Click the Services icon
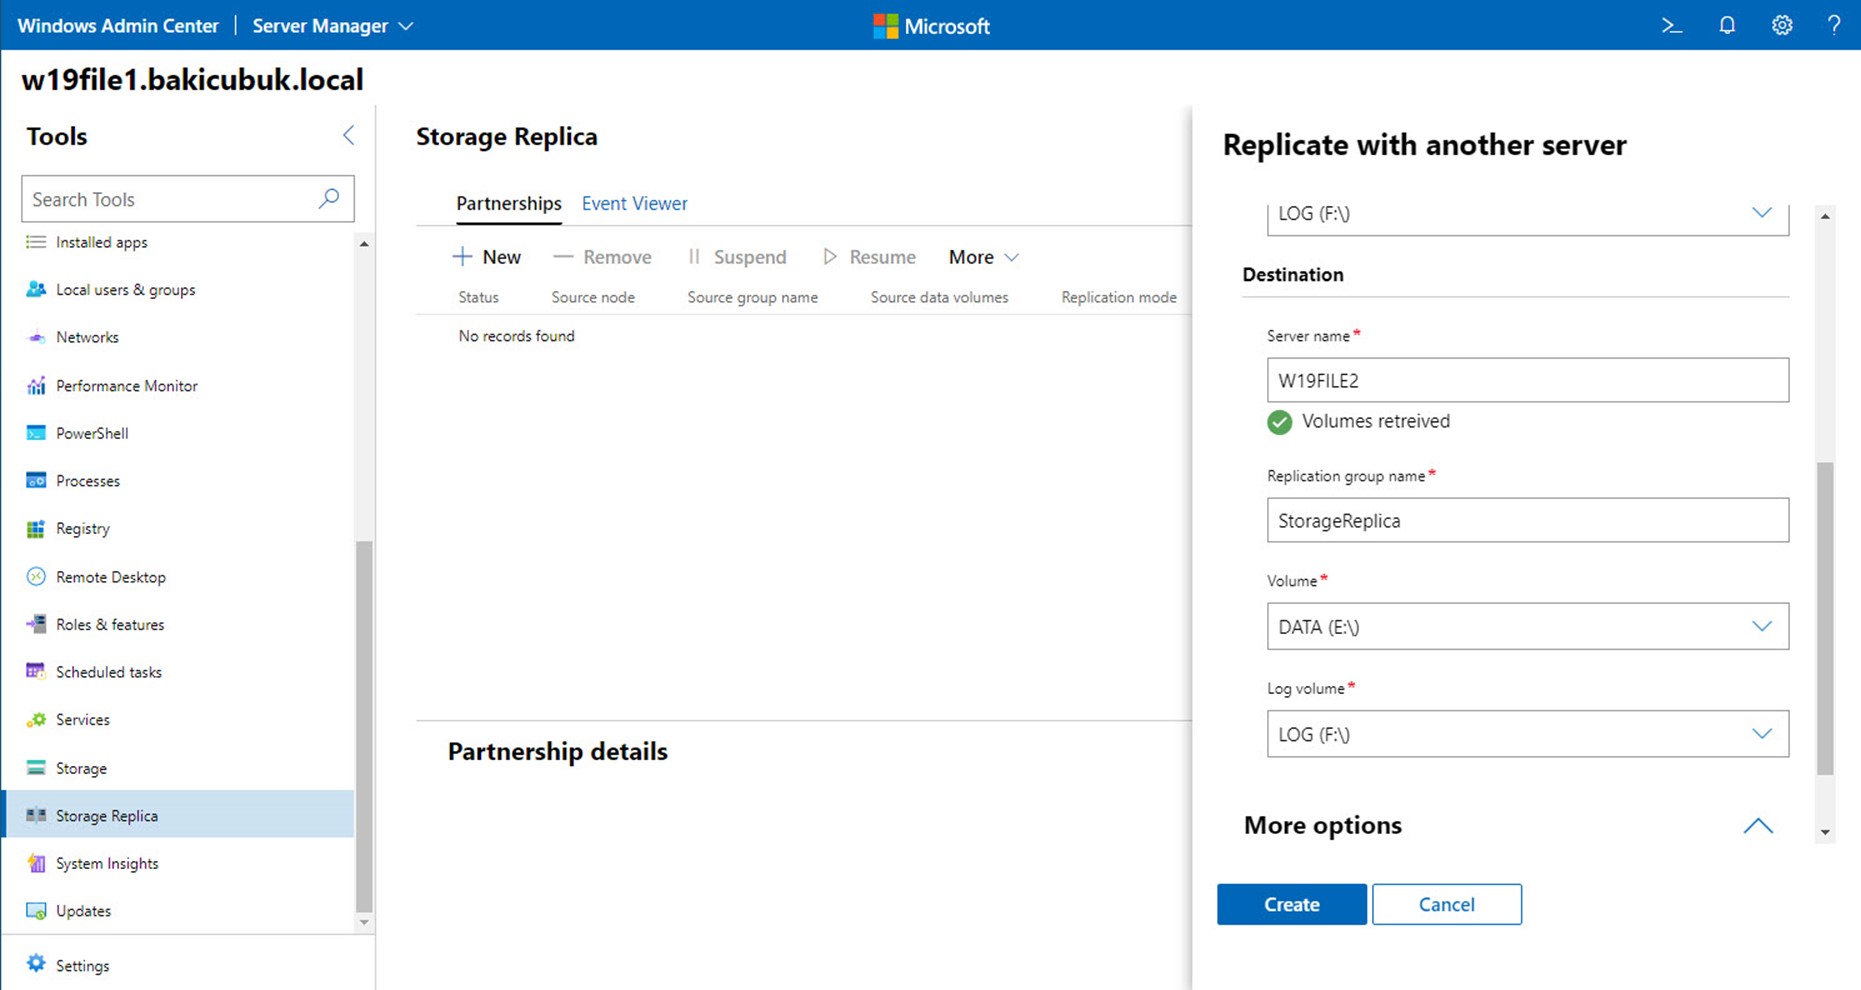This screenshot has height=990, width=1861. [36, 720]
